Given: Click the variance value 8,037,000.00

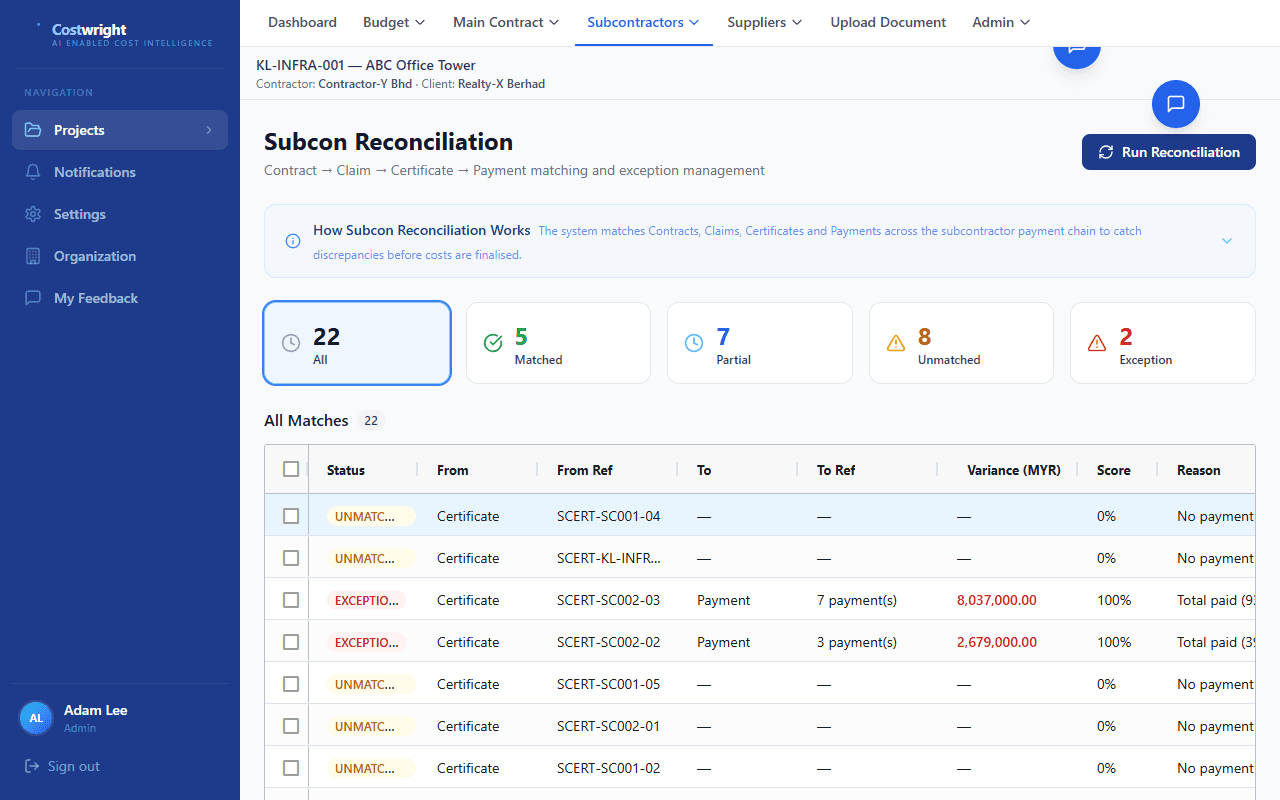Looking at the screenshot, I should [997, 600].
